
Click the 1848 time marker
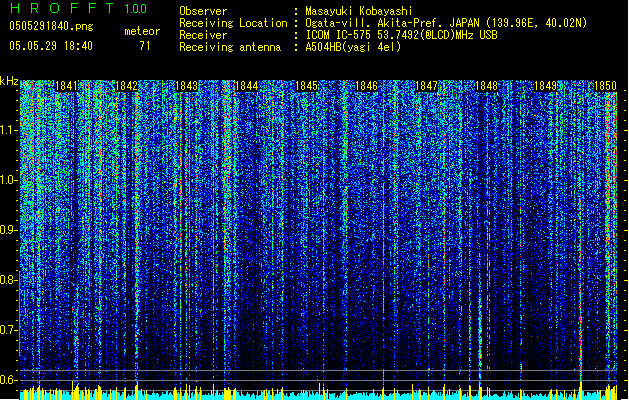click(487, 87)
